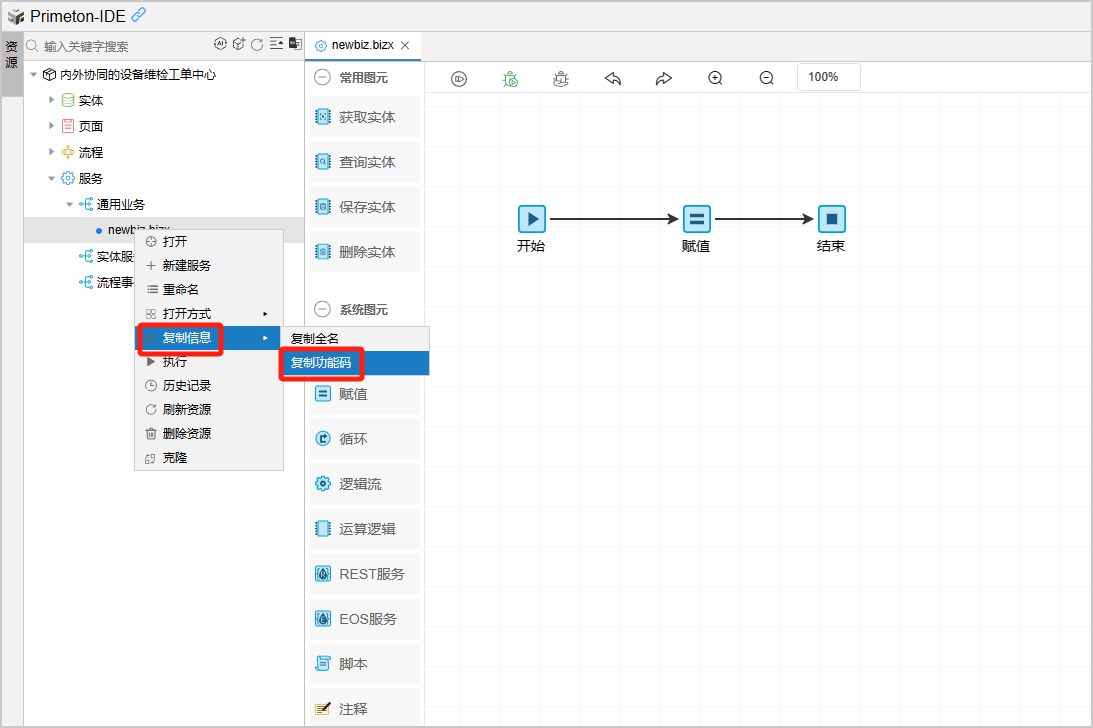Select 重命名 in the context menu
The image size is (1093, 728).
pyautogui.click(x=181, y=289)
